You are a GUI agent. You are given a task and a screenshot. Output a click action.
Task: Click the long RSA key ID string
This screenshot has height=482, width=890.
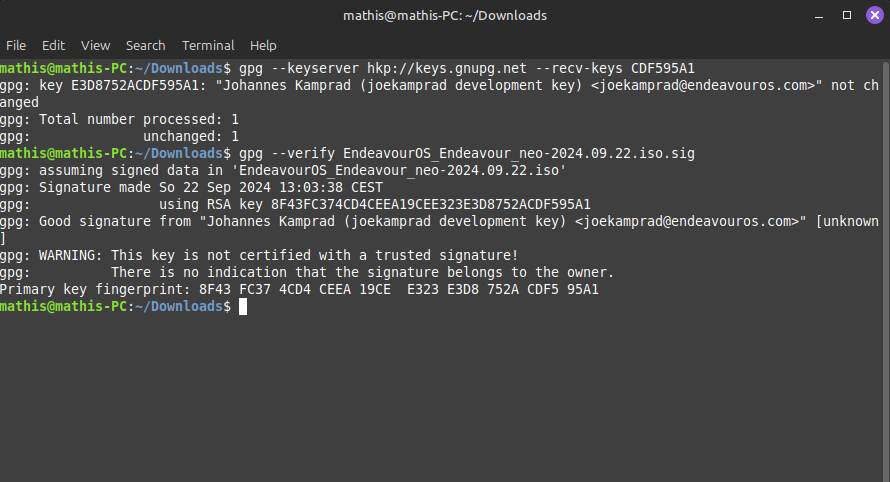pyautogui.click(x=431, y=204)
